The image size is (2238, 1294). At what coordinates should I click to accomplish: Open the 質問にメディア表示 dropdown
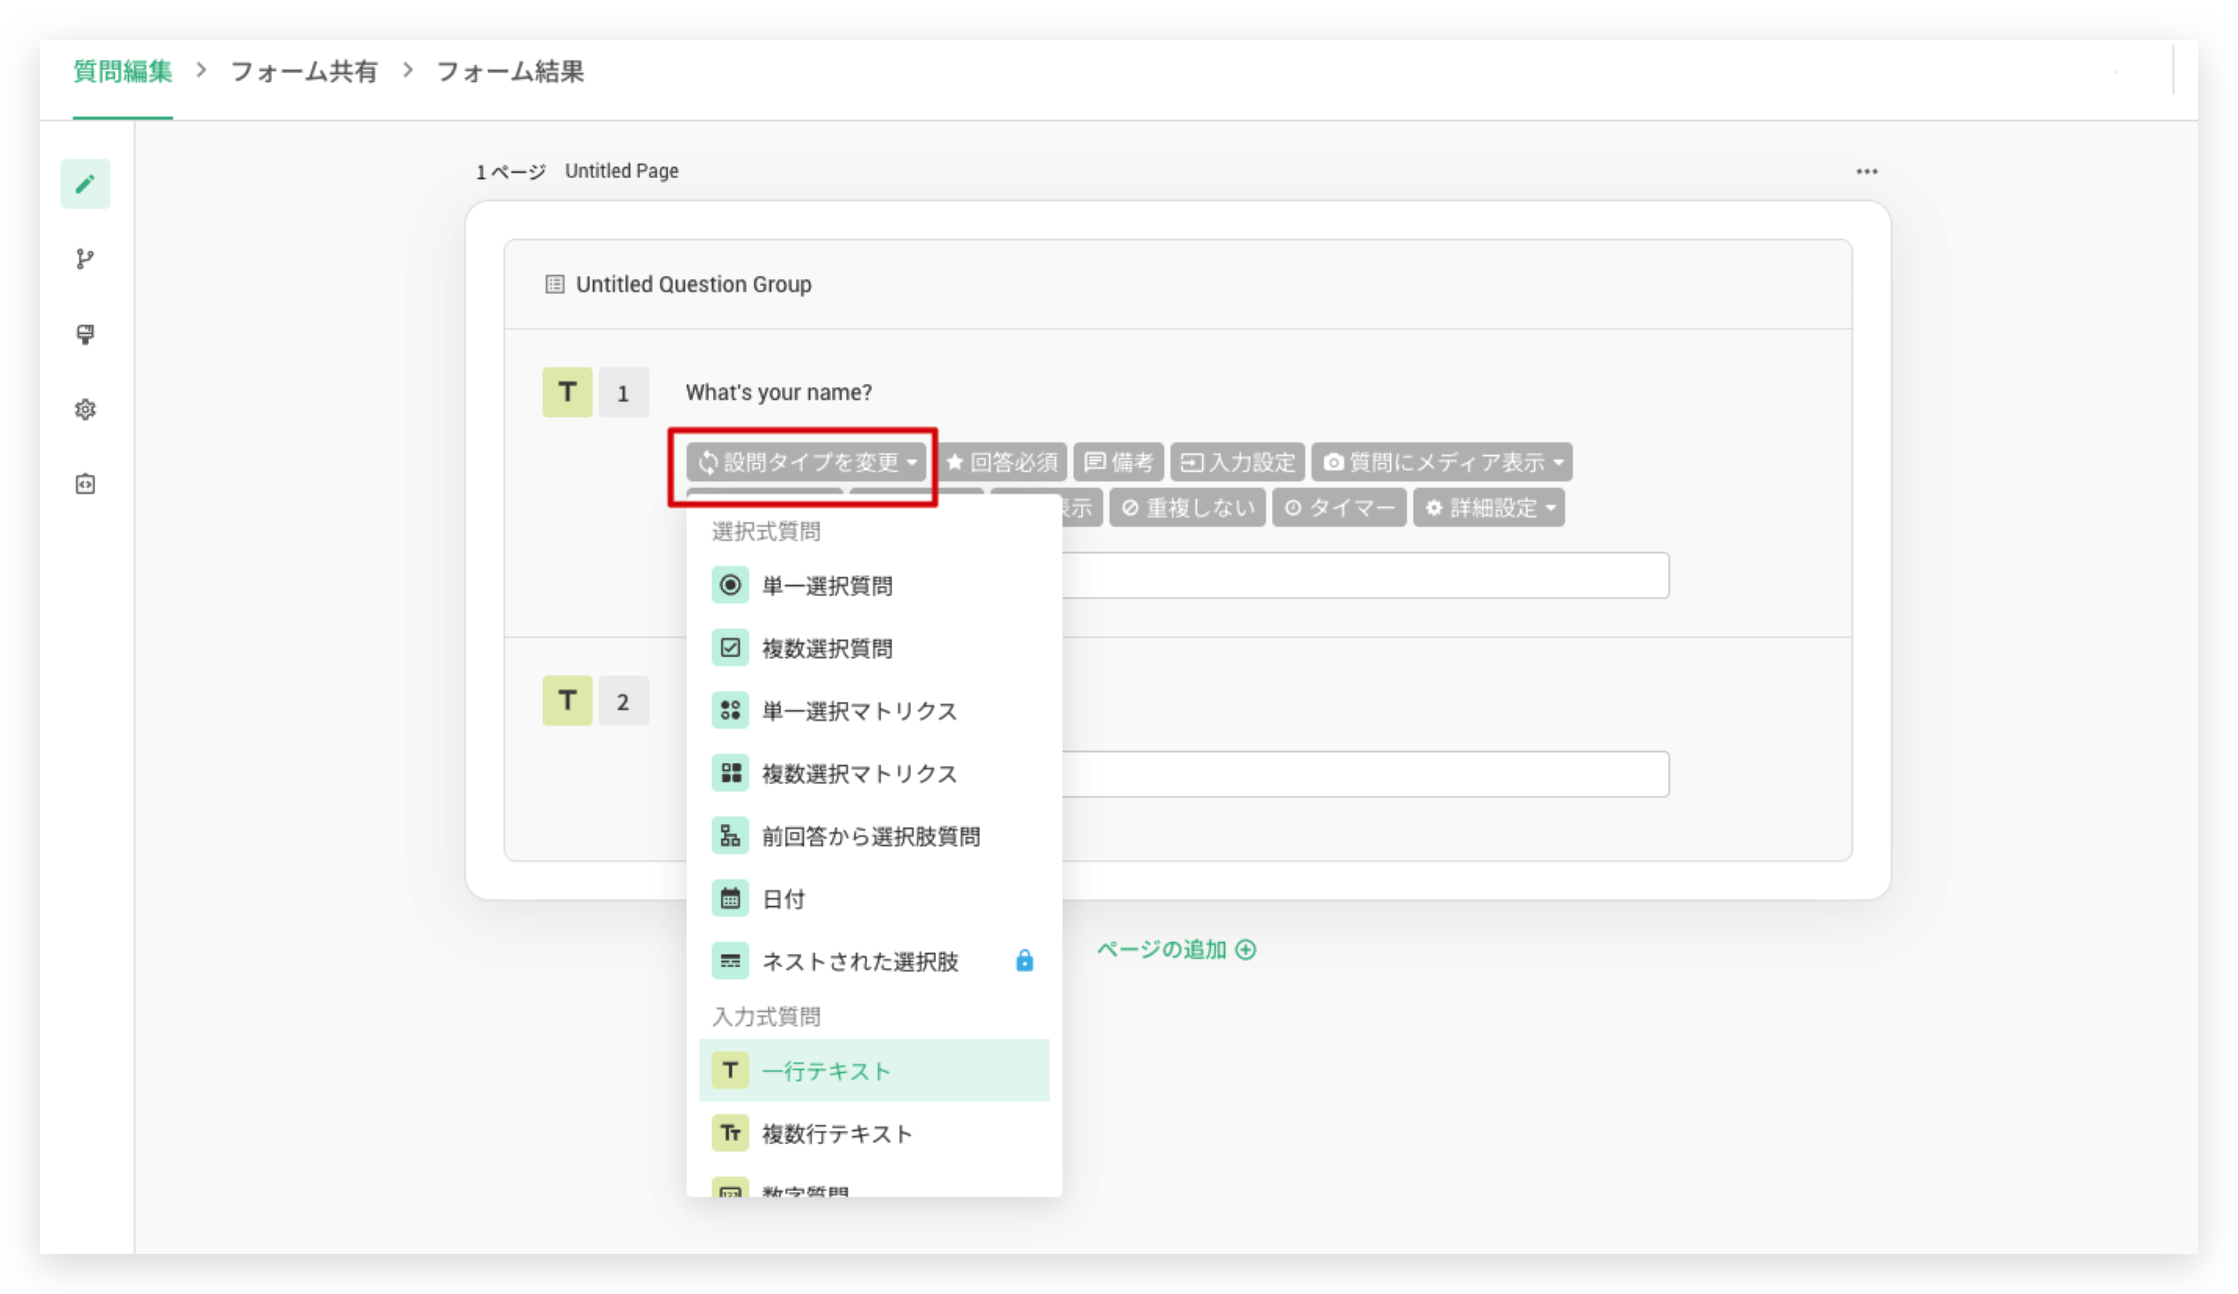[1442, 462]
